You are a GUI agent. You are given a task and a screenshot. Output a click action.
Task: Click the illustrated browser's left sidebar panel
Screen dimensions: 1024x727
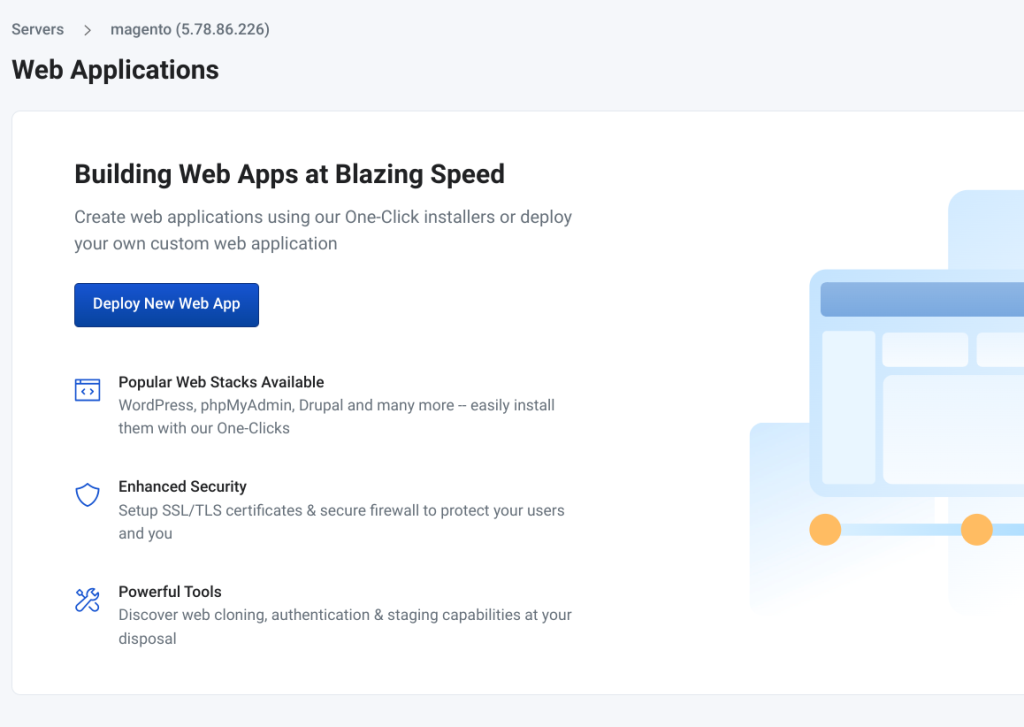point(849,408)
